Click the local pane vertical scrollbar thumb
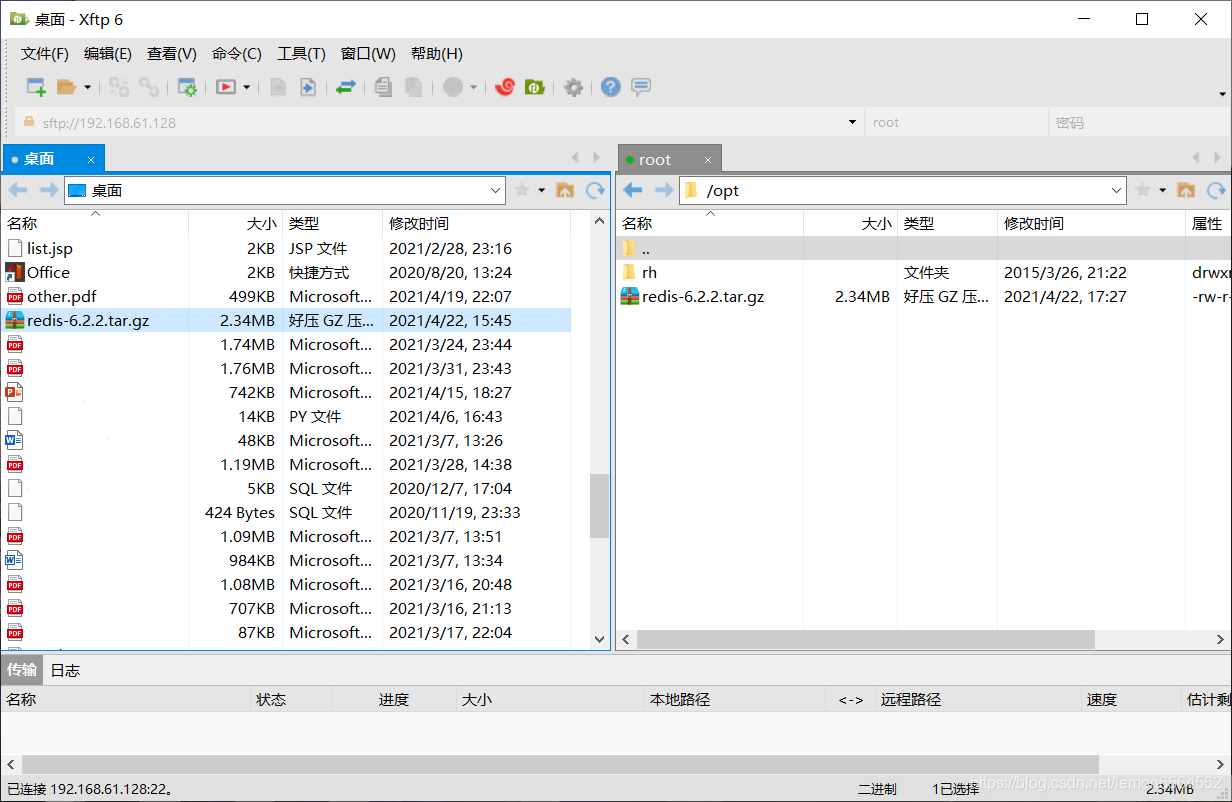The height and width of the screenshot is (802, 1232). [599, 505]
